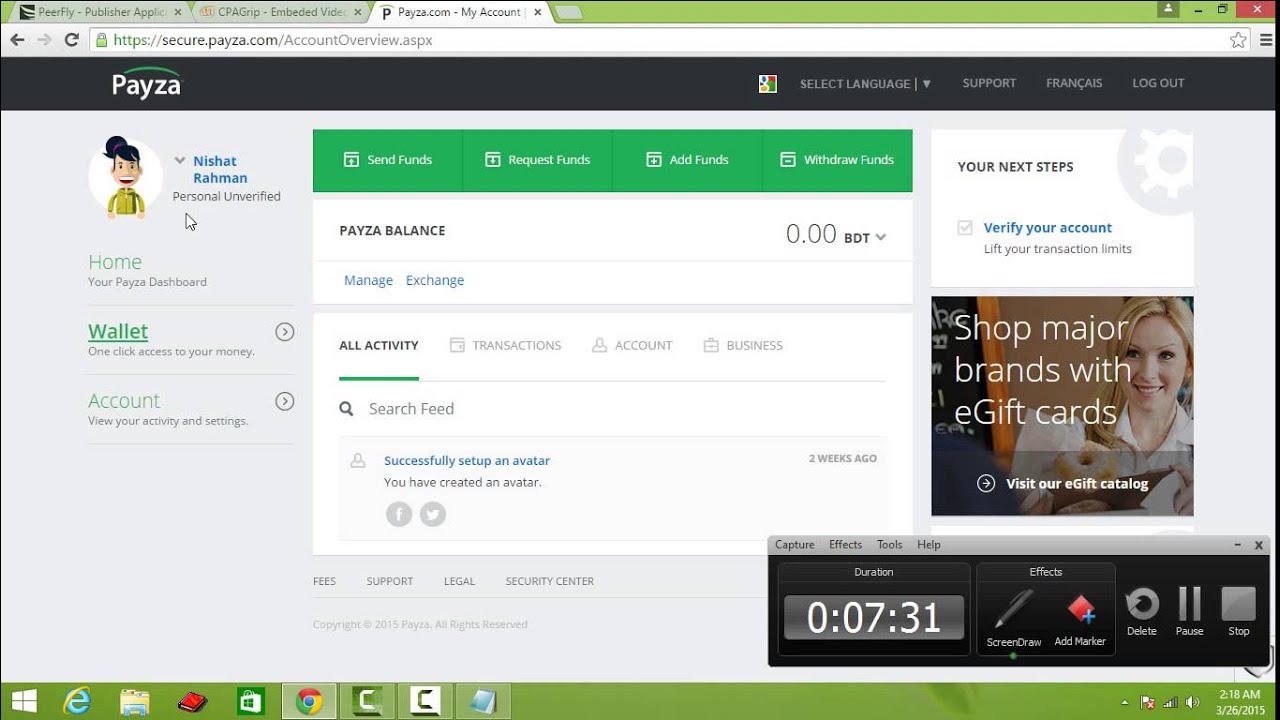Open the recorder Help menu
This screenshot has height=720, width=1280.
pos(929,545)
